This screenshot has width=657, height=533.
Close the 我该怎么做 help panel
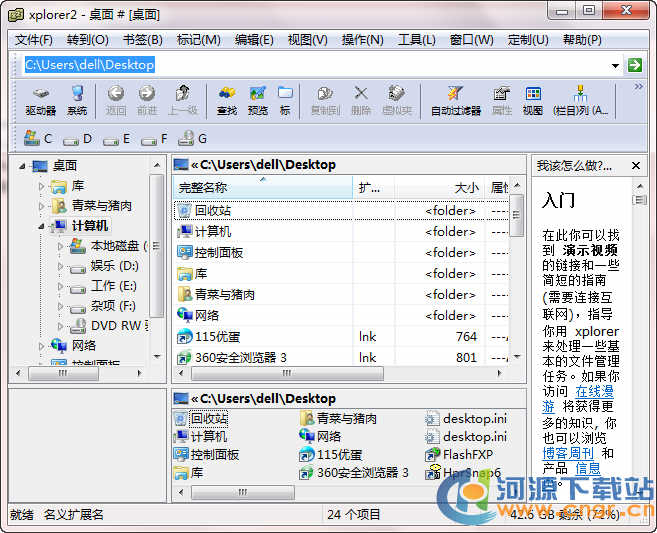click(636, 166)
